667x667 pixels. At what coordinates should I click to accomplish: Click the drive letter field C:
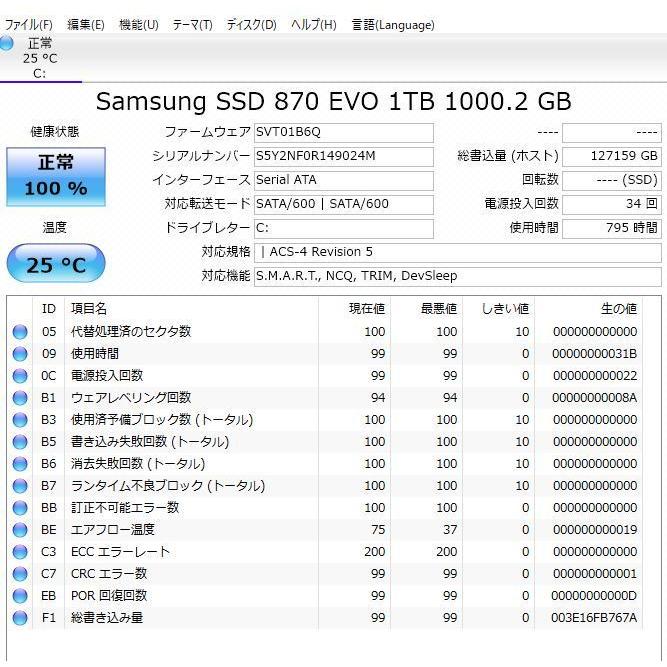coord(344,228)
